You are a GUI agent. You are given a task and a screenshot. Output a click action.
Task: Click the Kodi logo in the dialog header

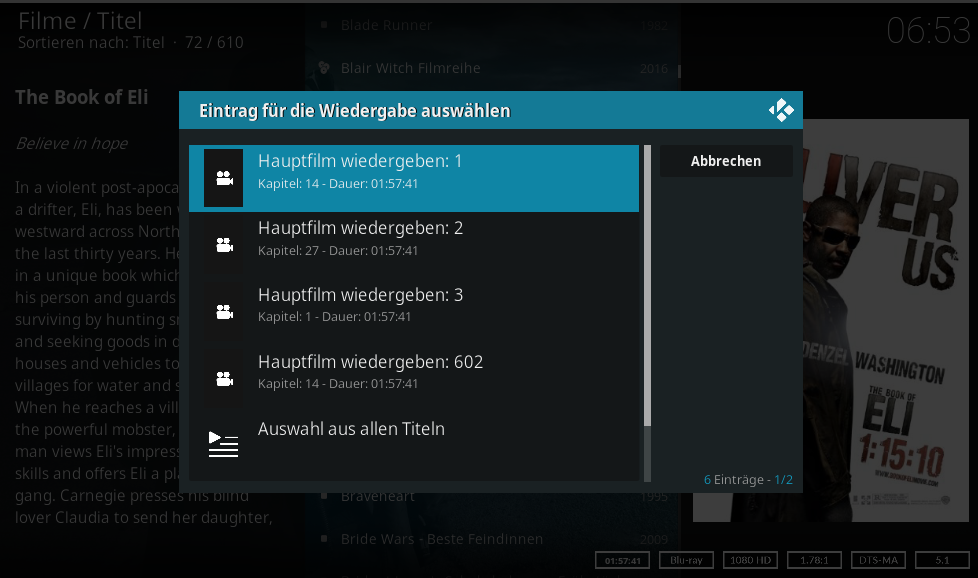(781, 110)
